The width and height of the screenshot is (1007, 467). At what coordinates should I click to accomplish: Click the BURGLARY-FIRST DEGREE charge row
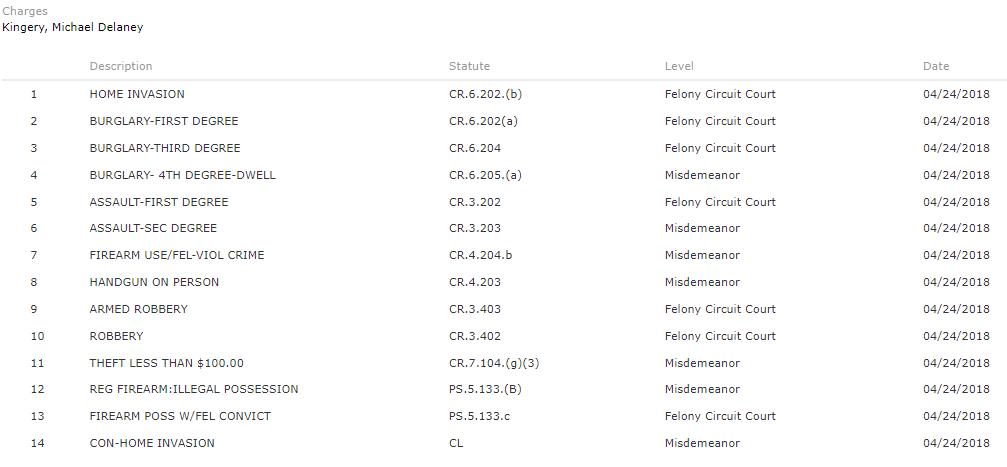164,121
